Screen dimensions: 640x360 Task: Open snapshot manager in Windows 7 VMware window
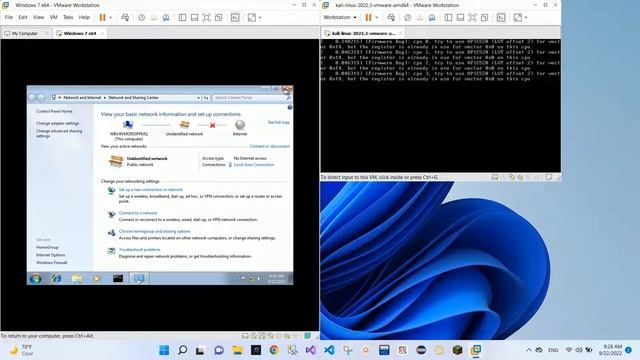166,17
